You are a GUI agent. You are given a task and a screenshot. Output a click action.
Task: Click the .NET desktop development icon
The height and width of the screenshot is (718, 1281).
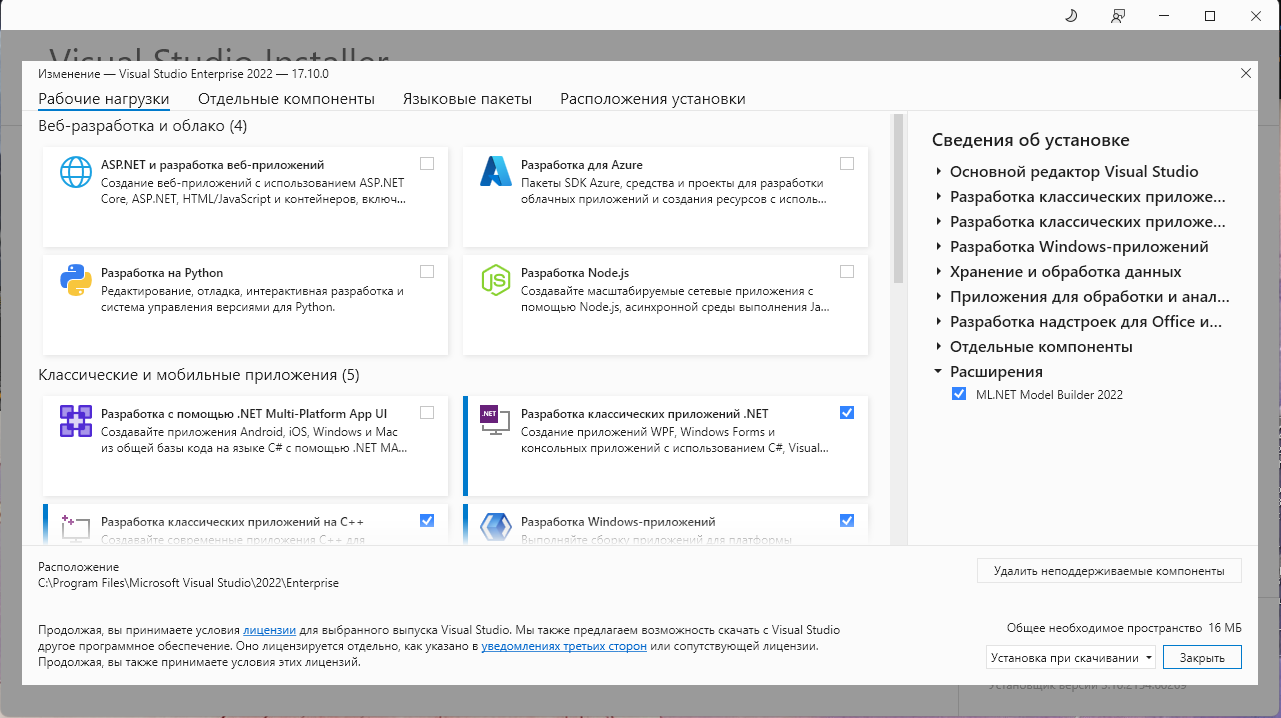[496, 421]
